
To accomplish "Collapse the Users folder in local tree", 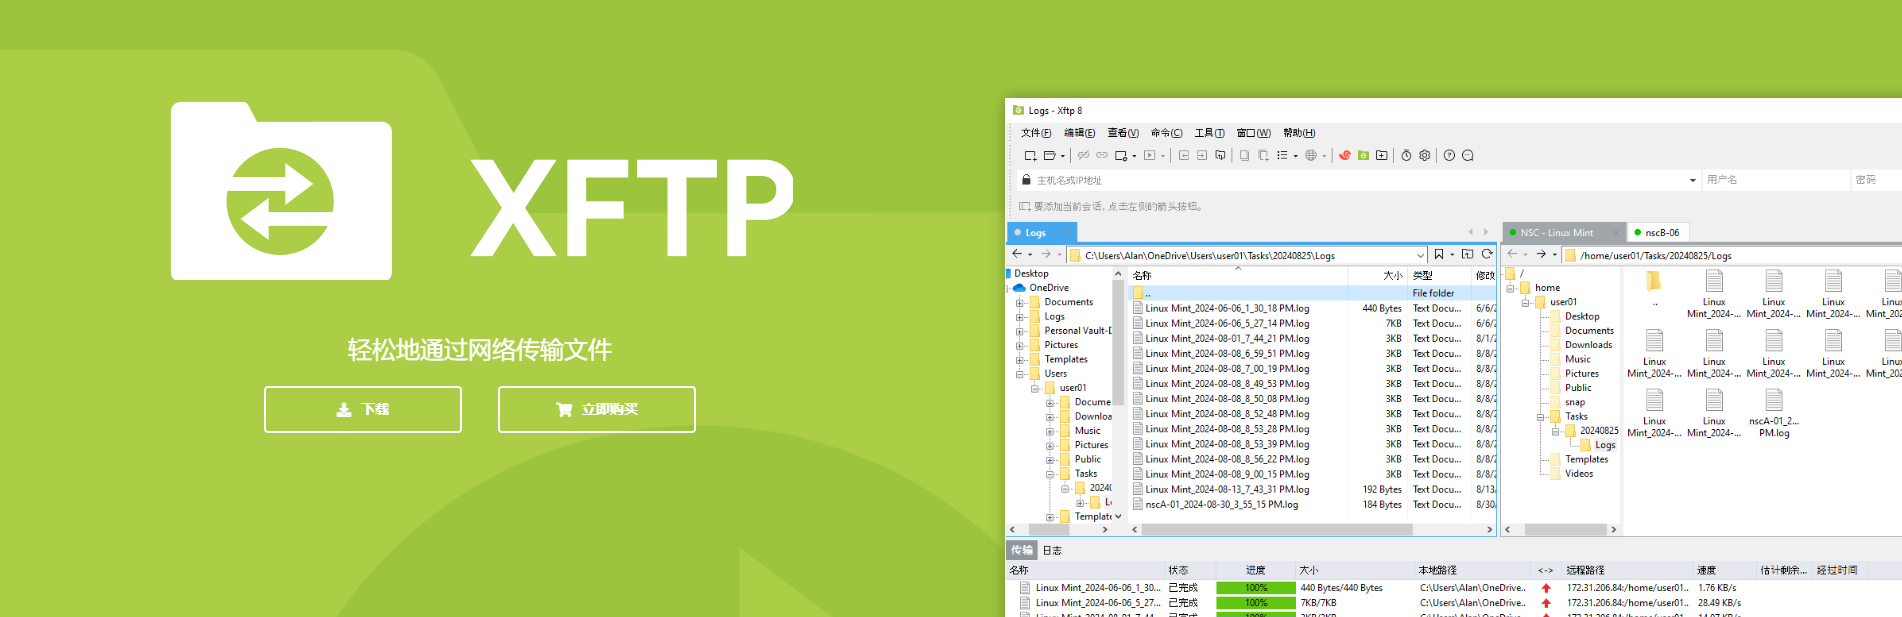I will click(x=1020, y=374).
